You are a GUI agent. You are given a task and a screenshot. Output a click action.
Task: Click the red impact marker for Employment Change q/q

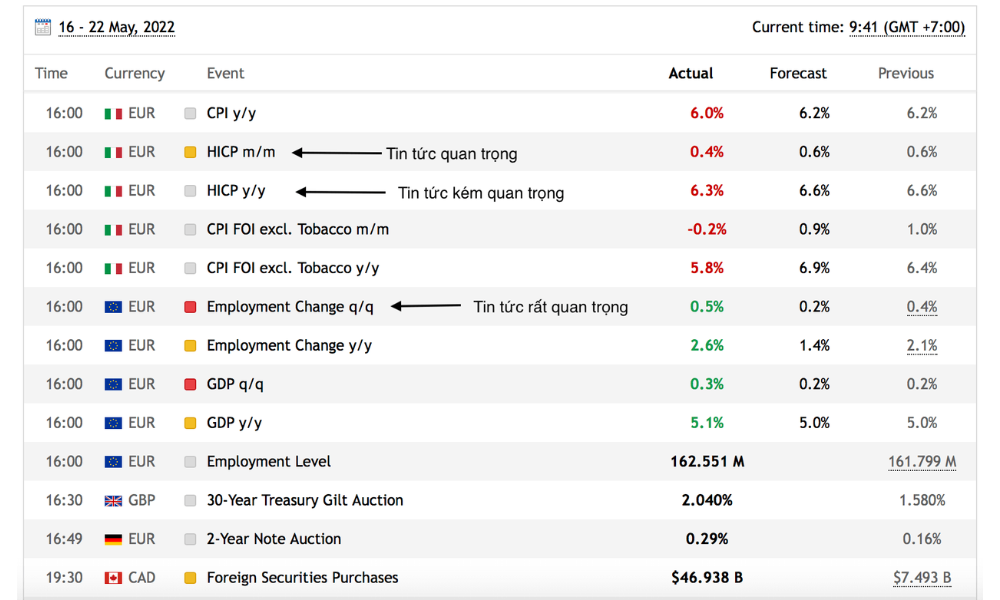tap(190, 307)
